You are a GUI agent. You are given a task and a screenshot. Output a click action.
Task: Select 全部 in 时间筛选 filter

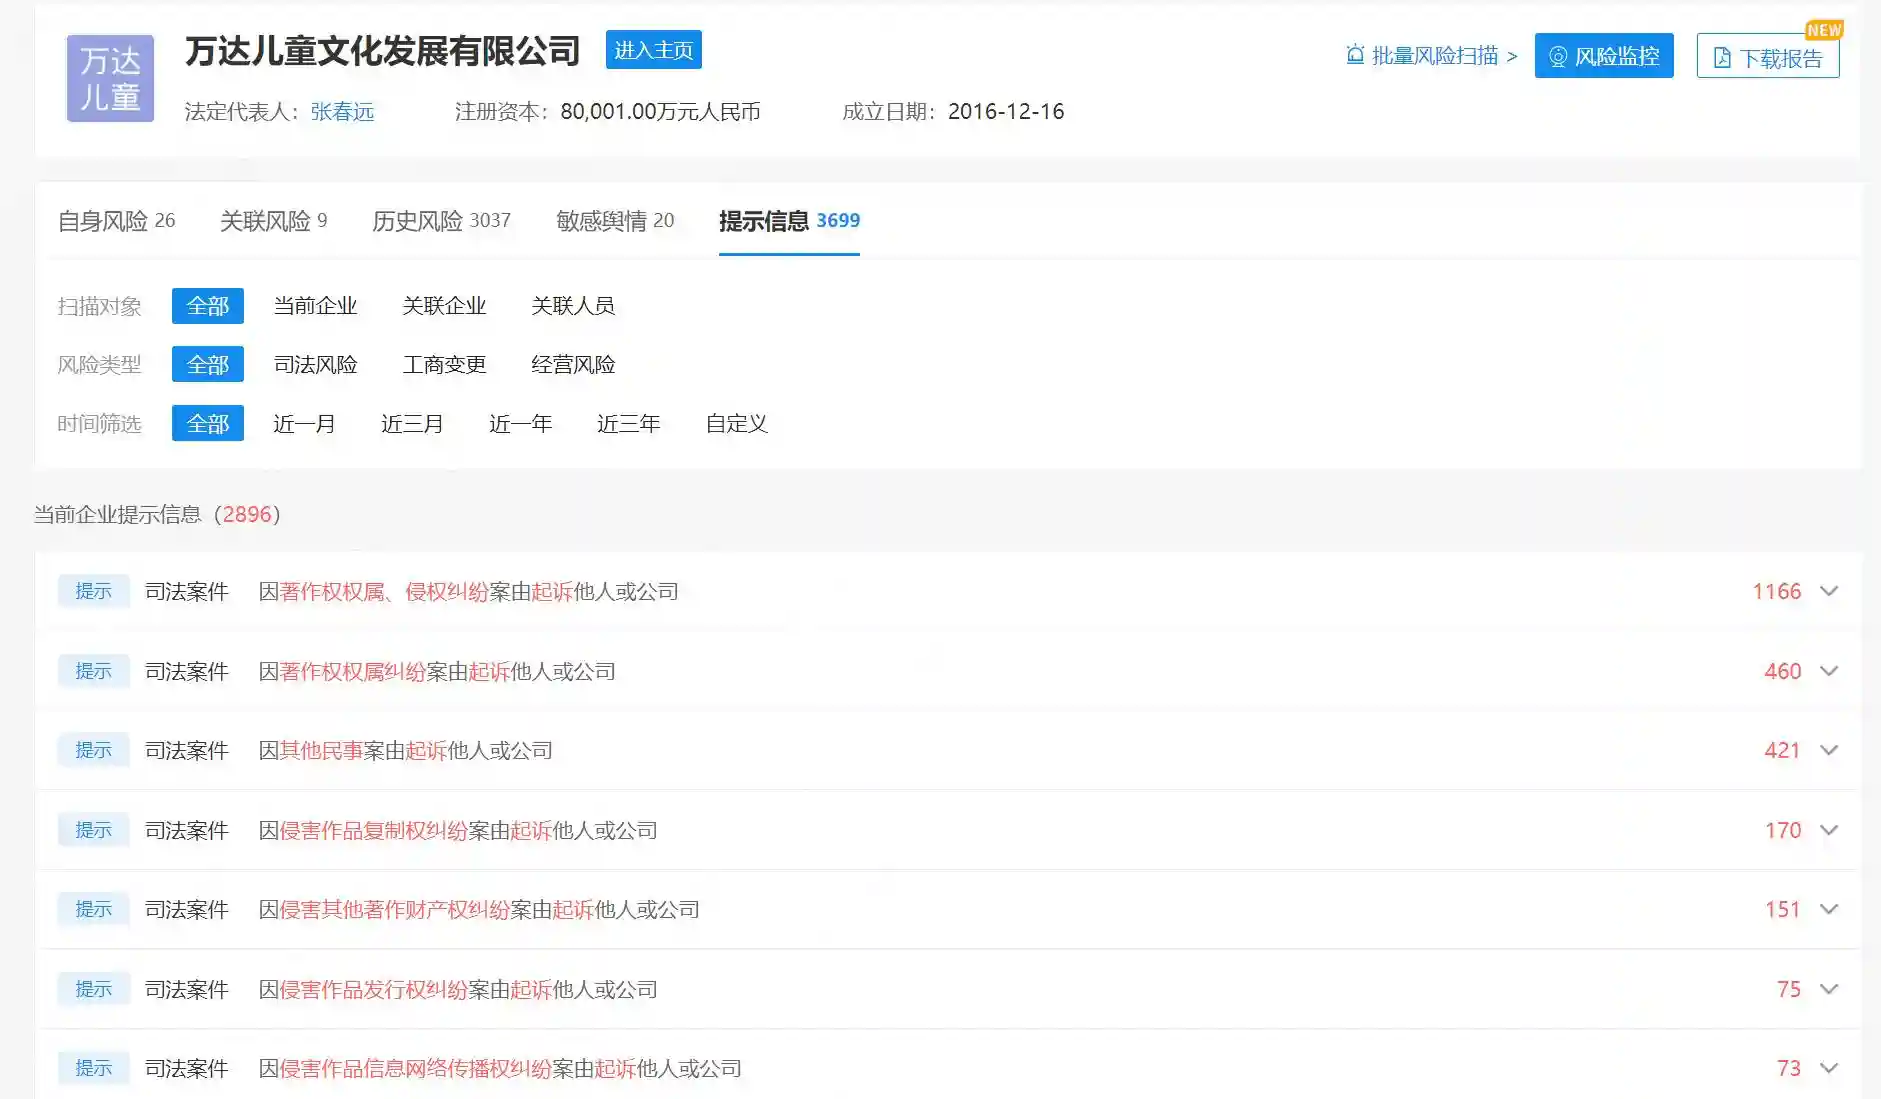click(x=208, y=424)
